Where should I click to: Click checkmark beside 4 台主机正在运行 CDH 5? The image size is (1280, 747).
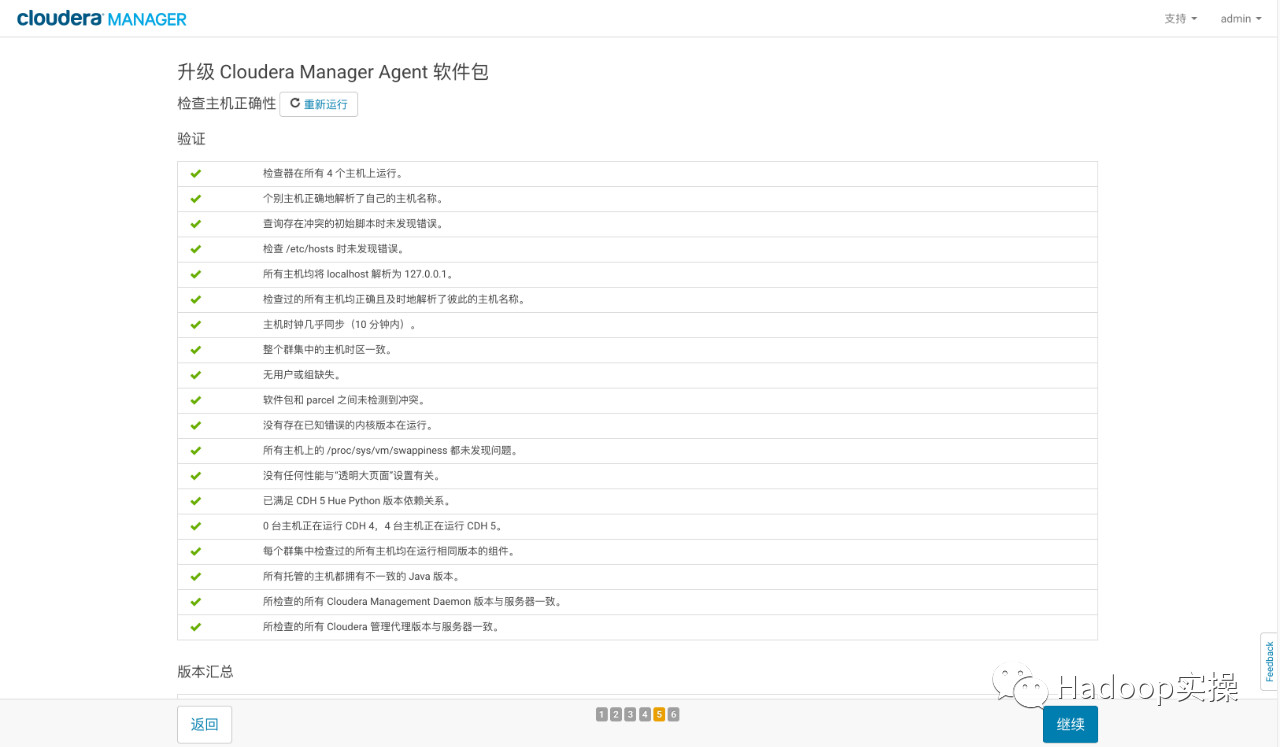(196, 526)
